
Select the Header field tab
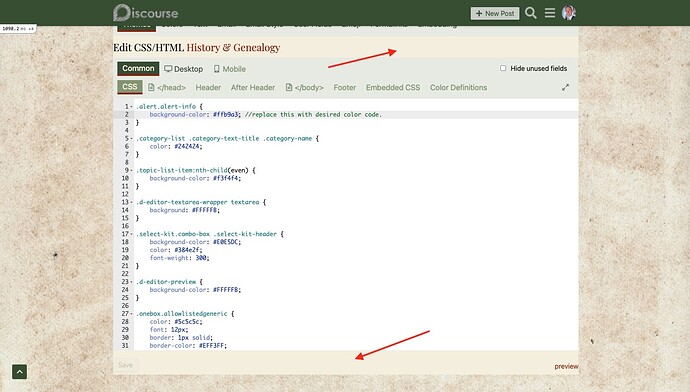(208, 88)
